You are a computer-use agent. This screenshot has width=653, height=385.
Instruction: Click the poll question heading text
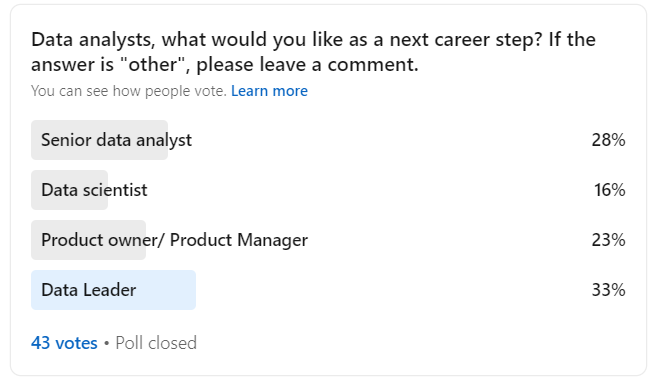pyautogui.click(x=313, y=52)
